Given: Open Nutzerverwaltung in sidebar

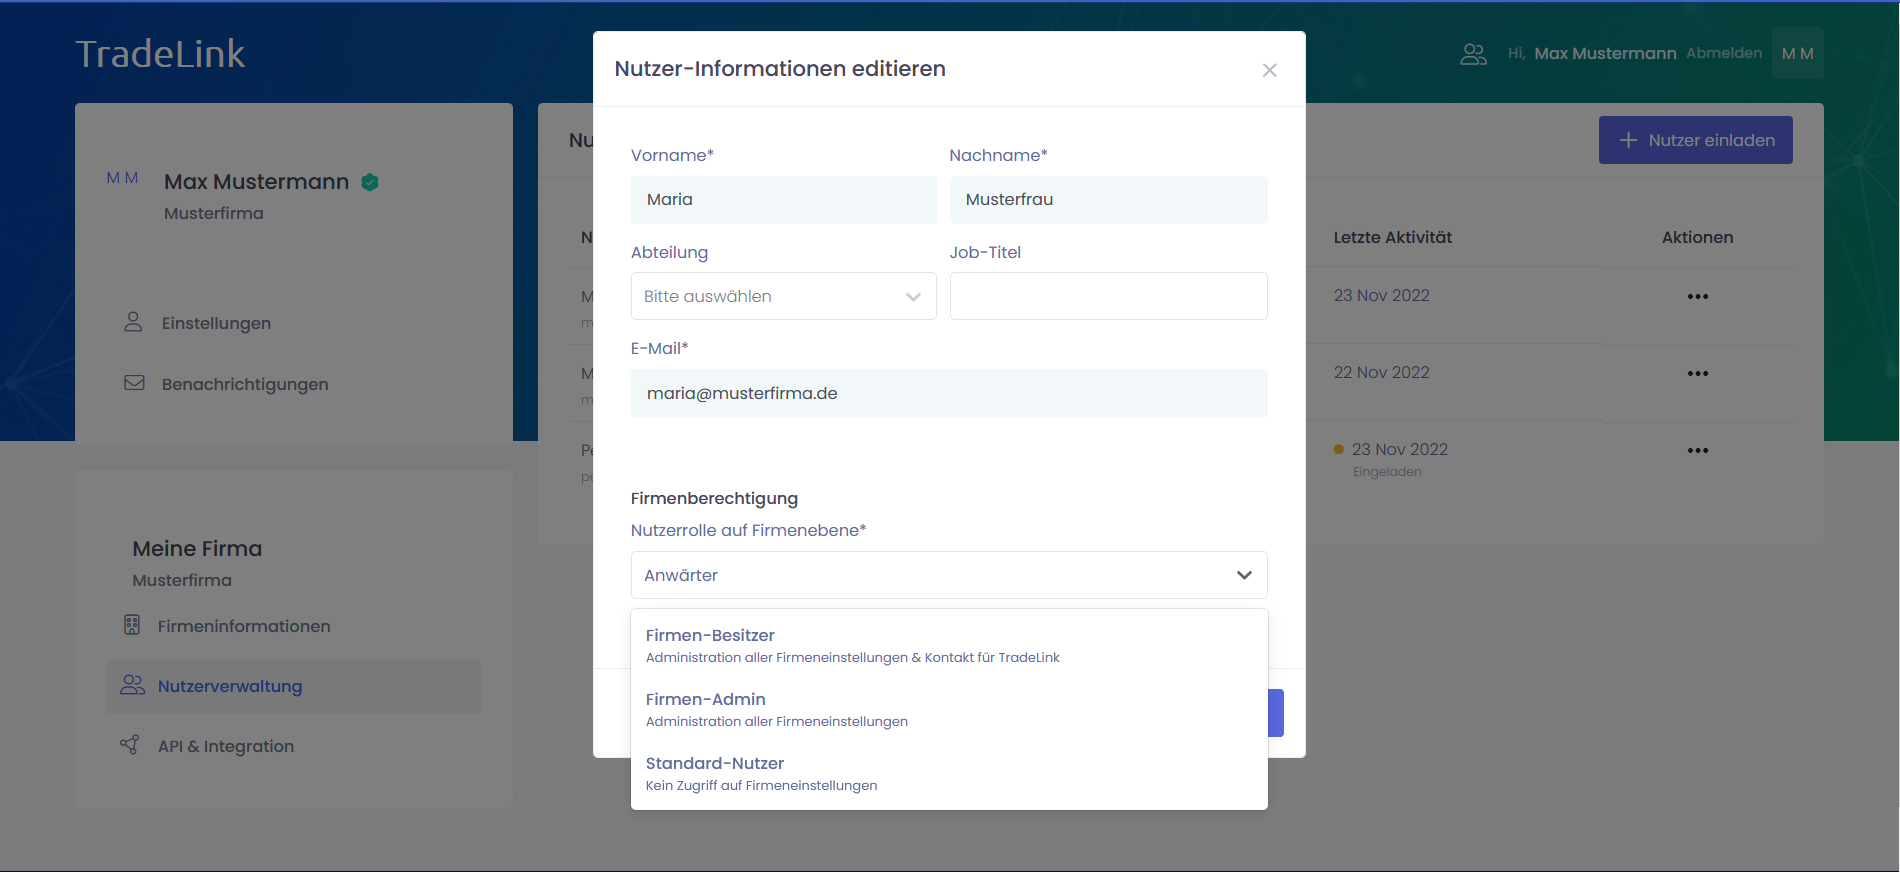Looking at the screenshot, I should click(230, 686).
